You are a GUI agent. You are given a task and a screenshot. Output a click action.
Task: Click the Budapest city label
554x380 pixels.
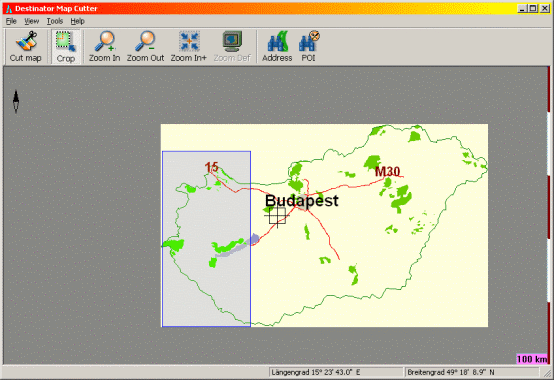(302, 201)
